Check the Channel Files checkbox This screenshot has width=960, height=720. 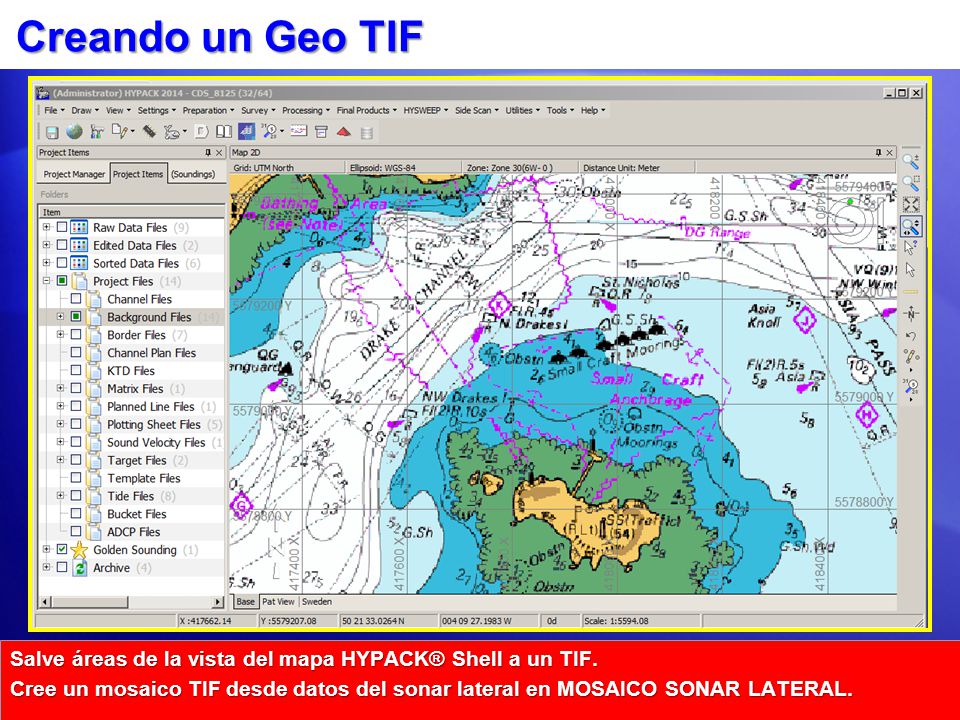76,299
